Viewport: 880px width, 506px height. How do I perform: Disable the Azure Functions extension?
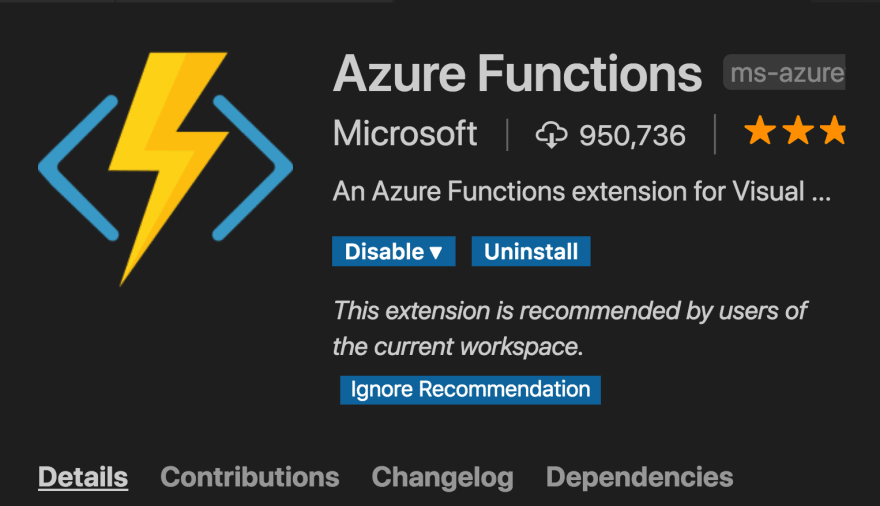coord(393,251)
